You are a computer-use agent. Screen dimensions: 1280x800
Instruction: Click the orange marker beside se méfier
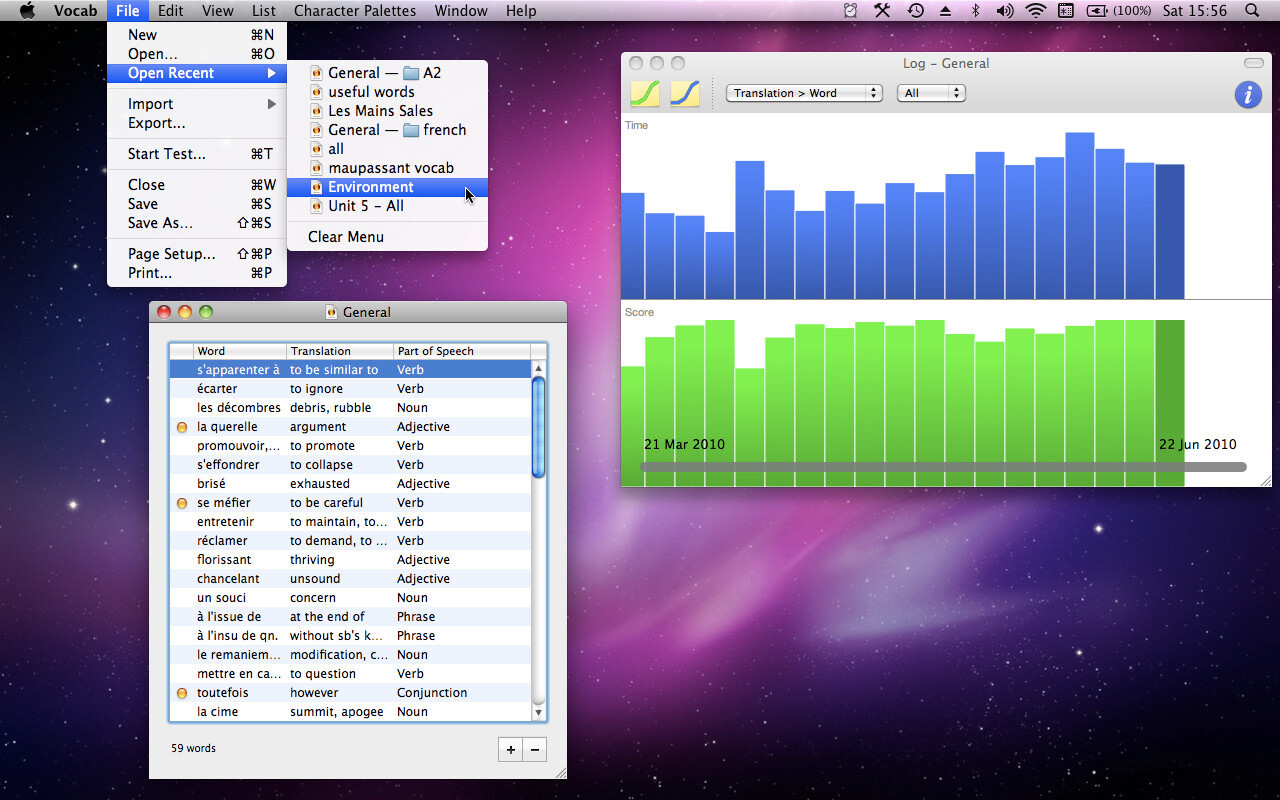[x=182, y=503]
